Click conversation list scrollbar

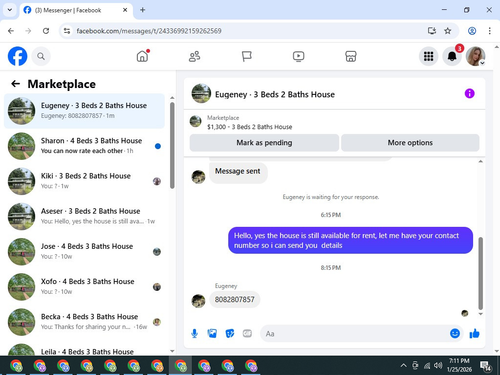(172, 146)
